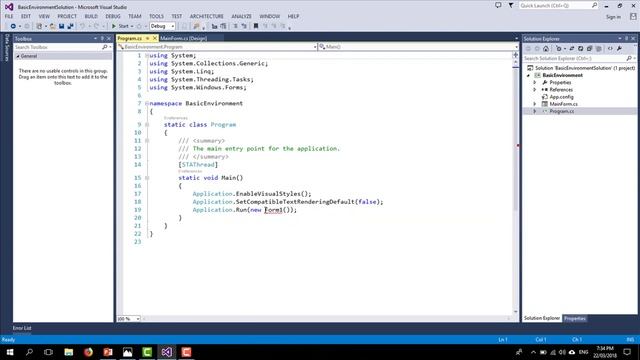Click the Comment Selection toolbar icon

click(x=235, y=26)
